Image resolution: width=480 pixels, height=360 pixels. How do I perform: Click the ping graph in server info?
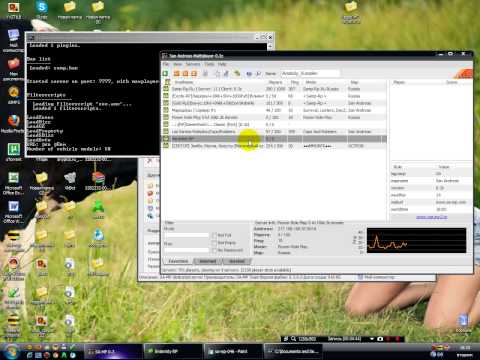click(x=416, y=240)
